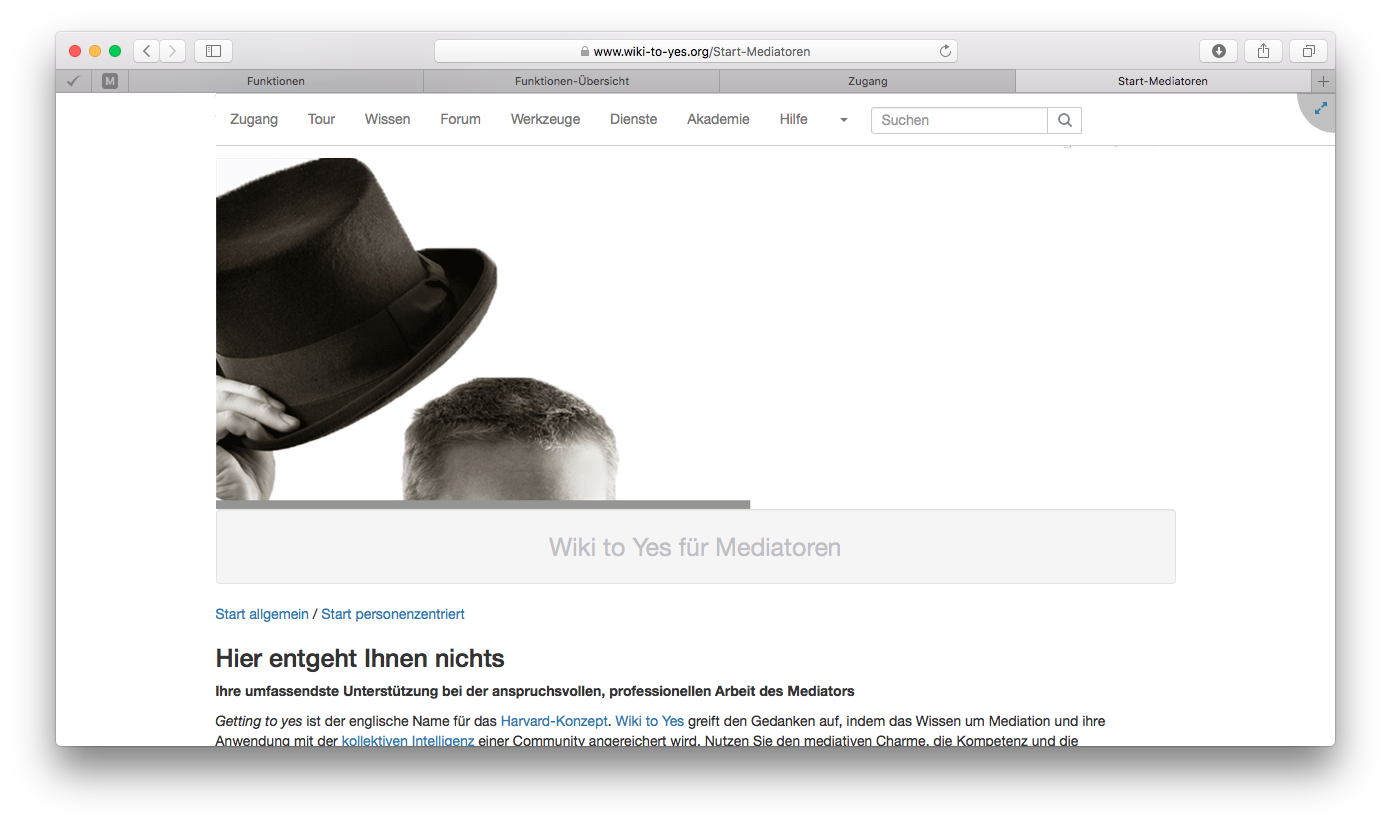Switch to the Zugang tab
The height and width of the screenshot is (826, 1391).
point(867,81)
